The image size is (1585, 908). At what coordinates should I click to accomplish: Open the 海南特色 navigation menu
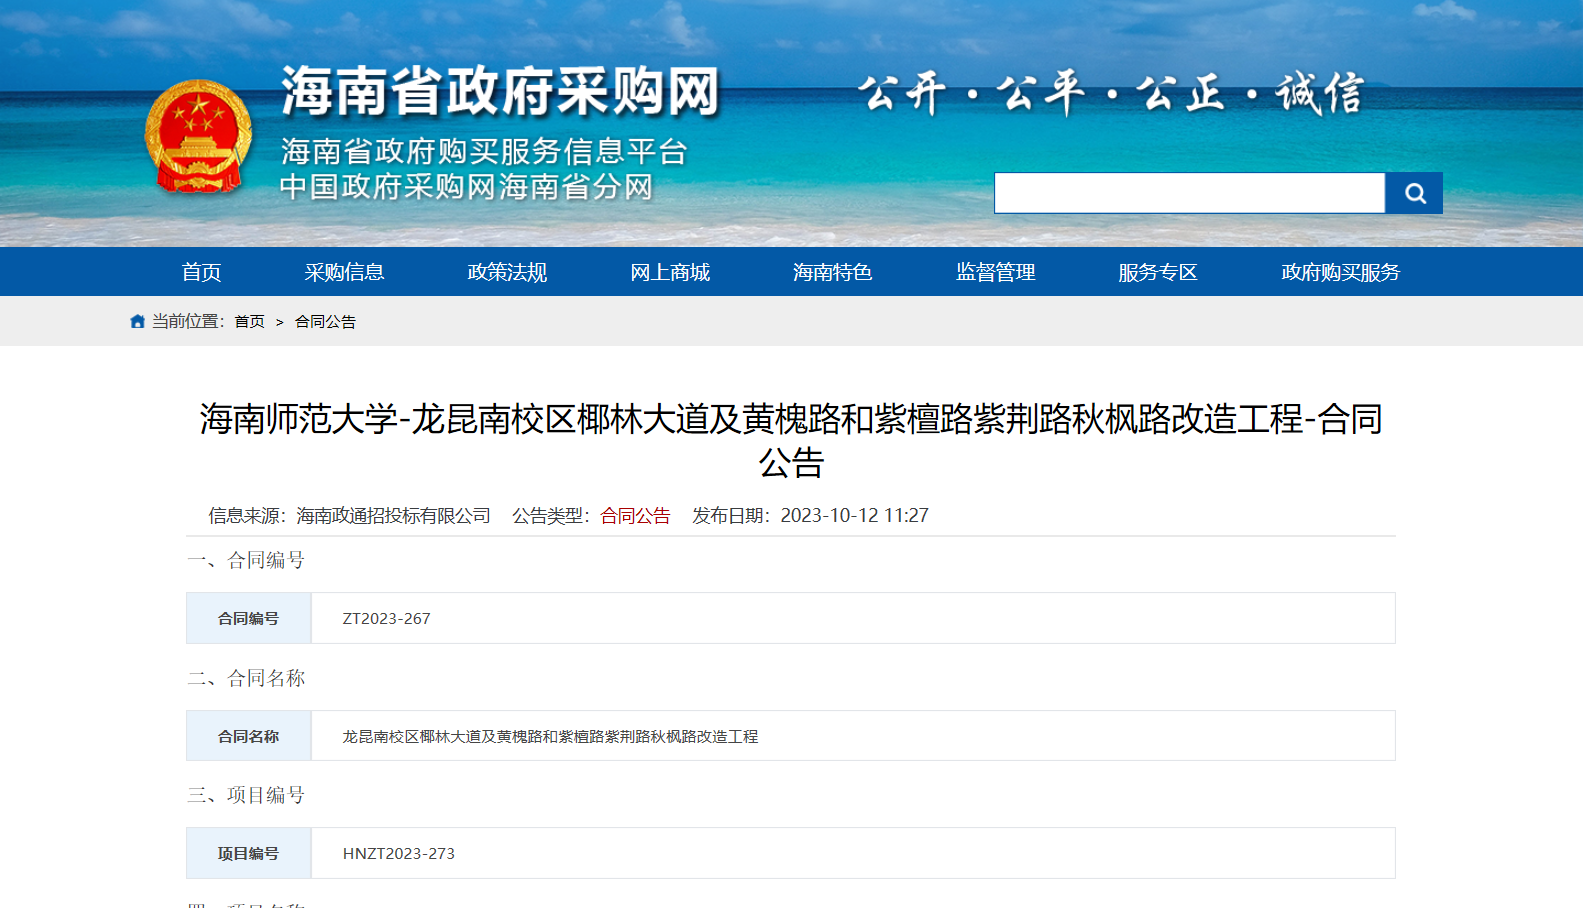(832, 272)
